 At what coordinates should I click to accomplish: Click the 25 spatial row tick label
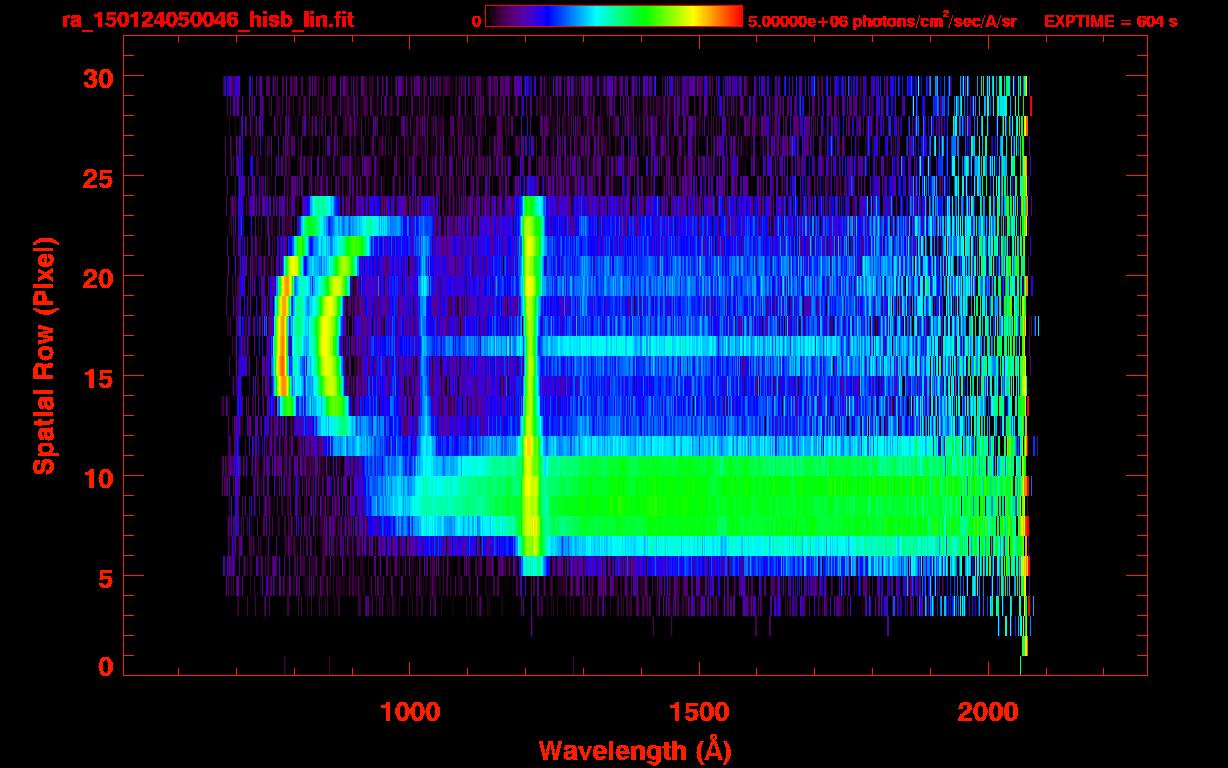coord(98,177)
